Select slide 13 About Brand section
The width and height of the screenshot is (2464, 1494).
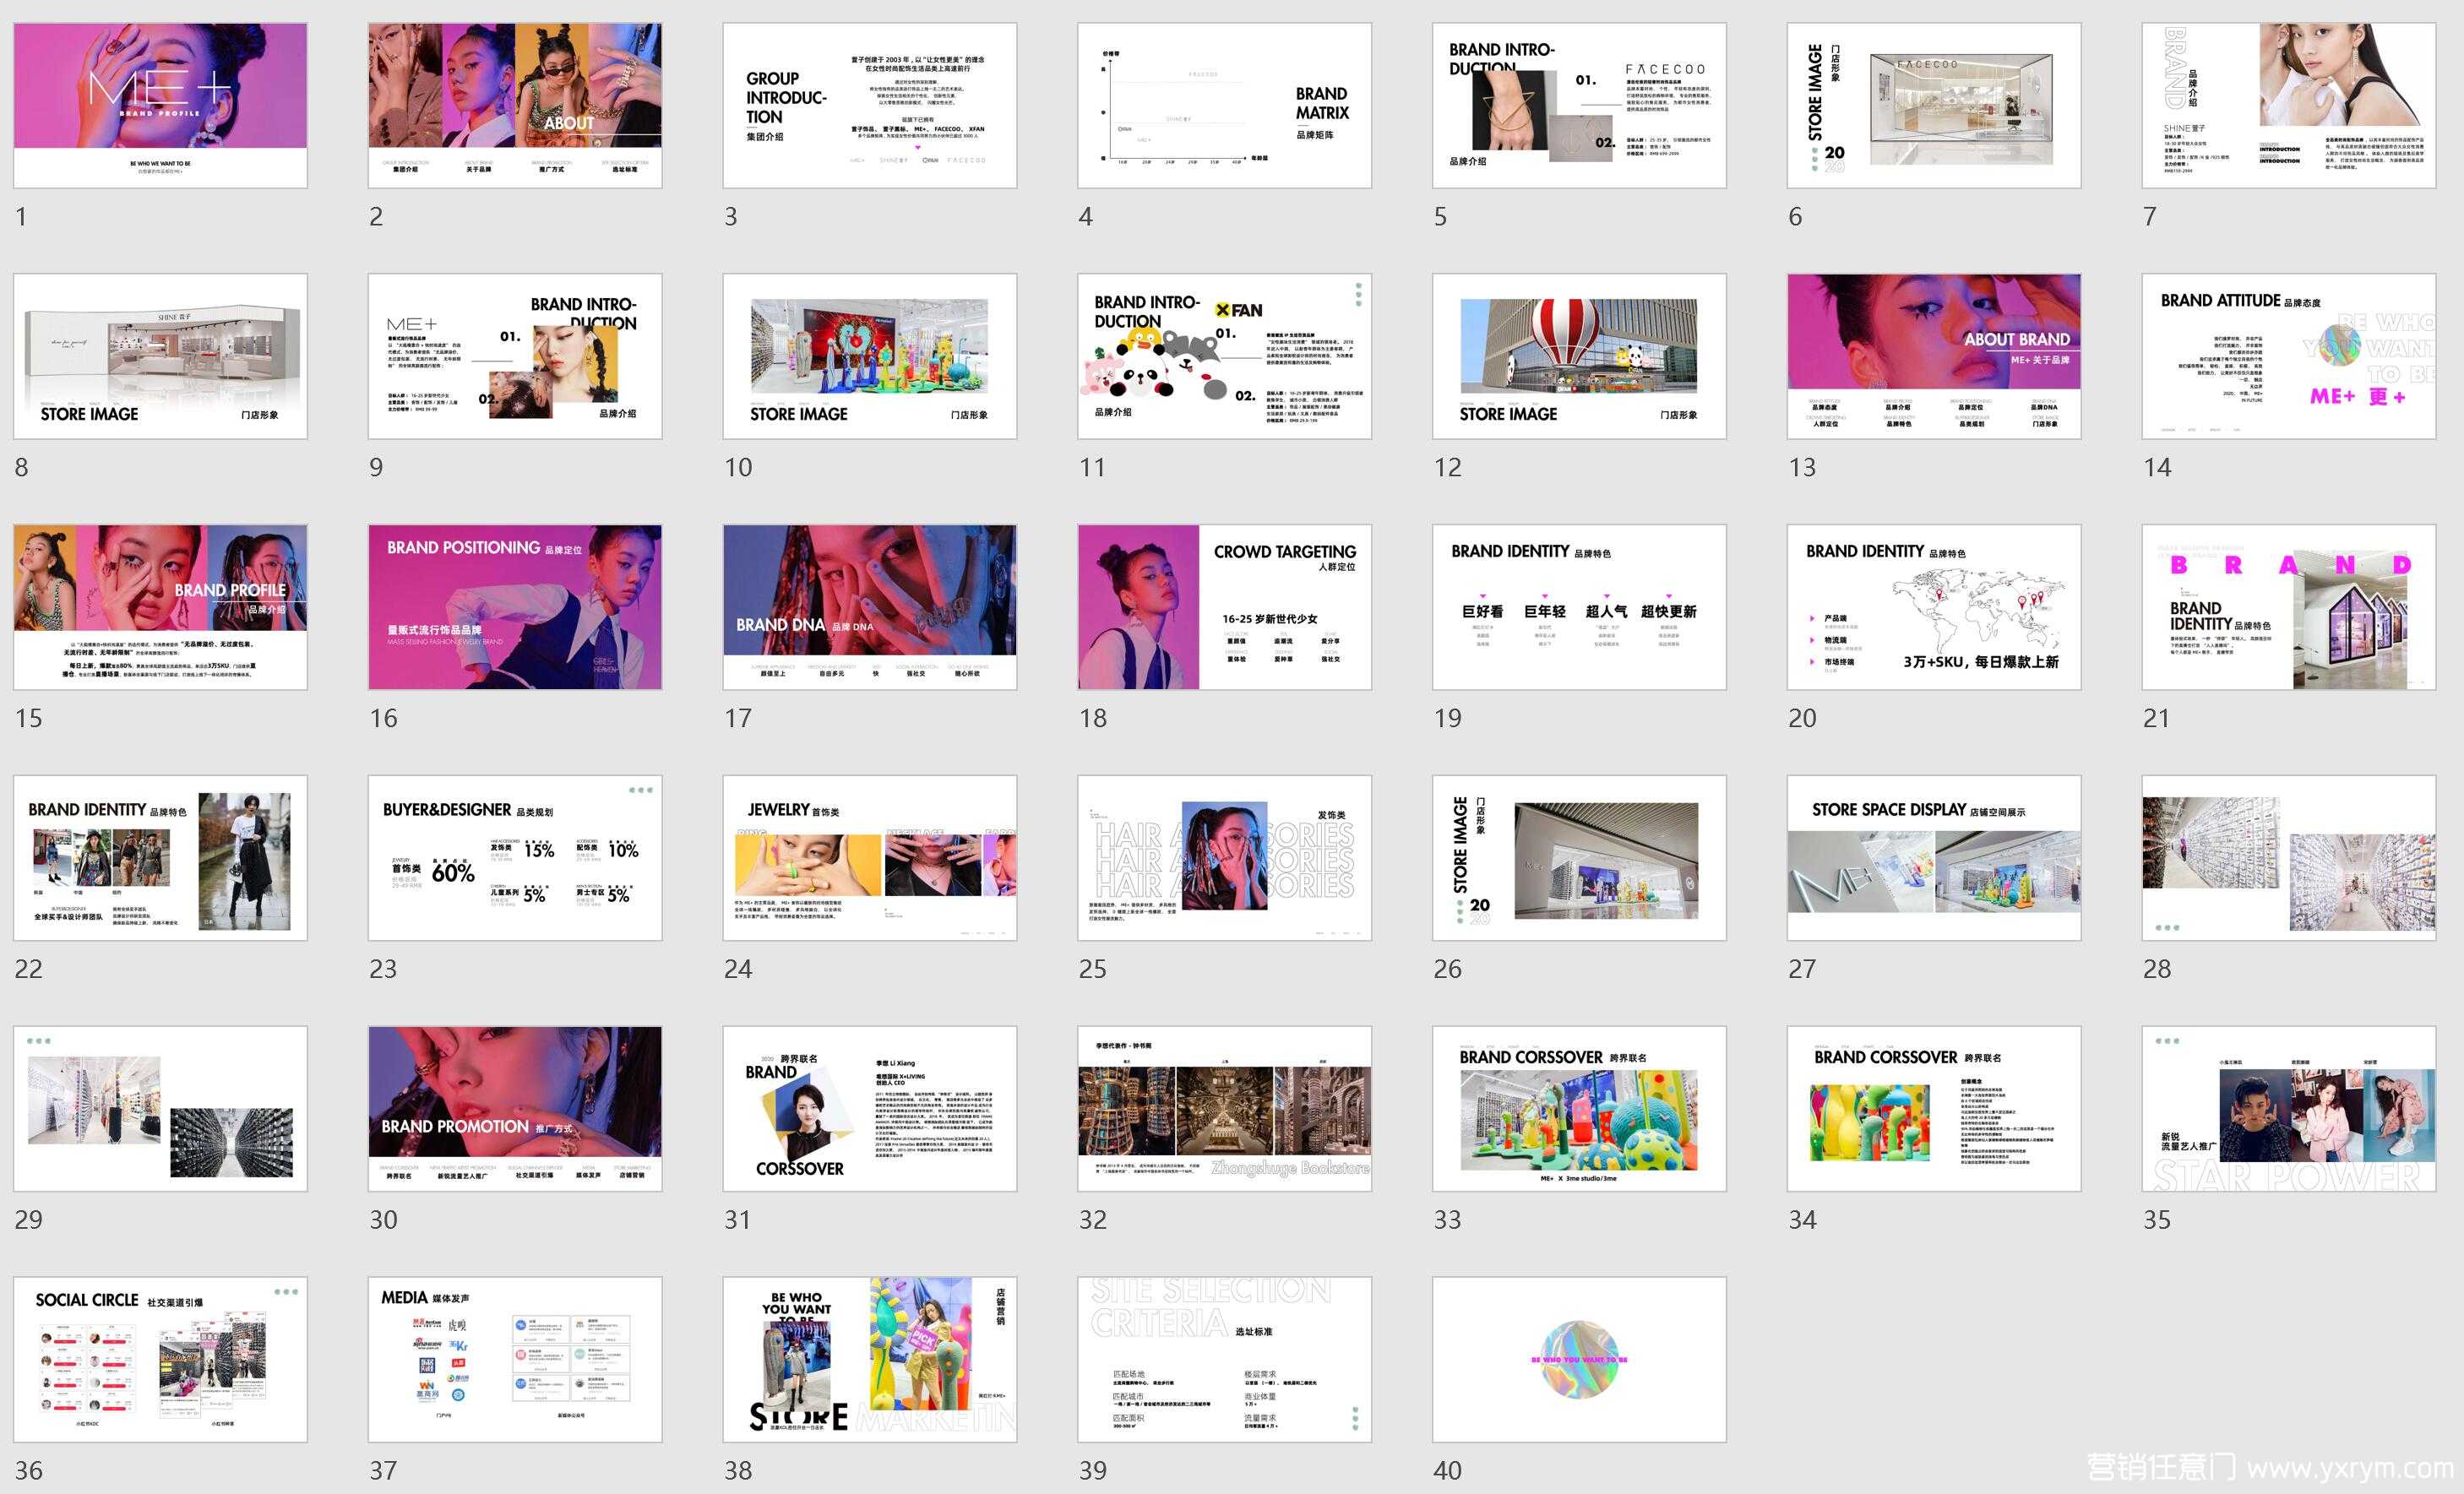1934,356
